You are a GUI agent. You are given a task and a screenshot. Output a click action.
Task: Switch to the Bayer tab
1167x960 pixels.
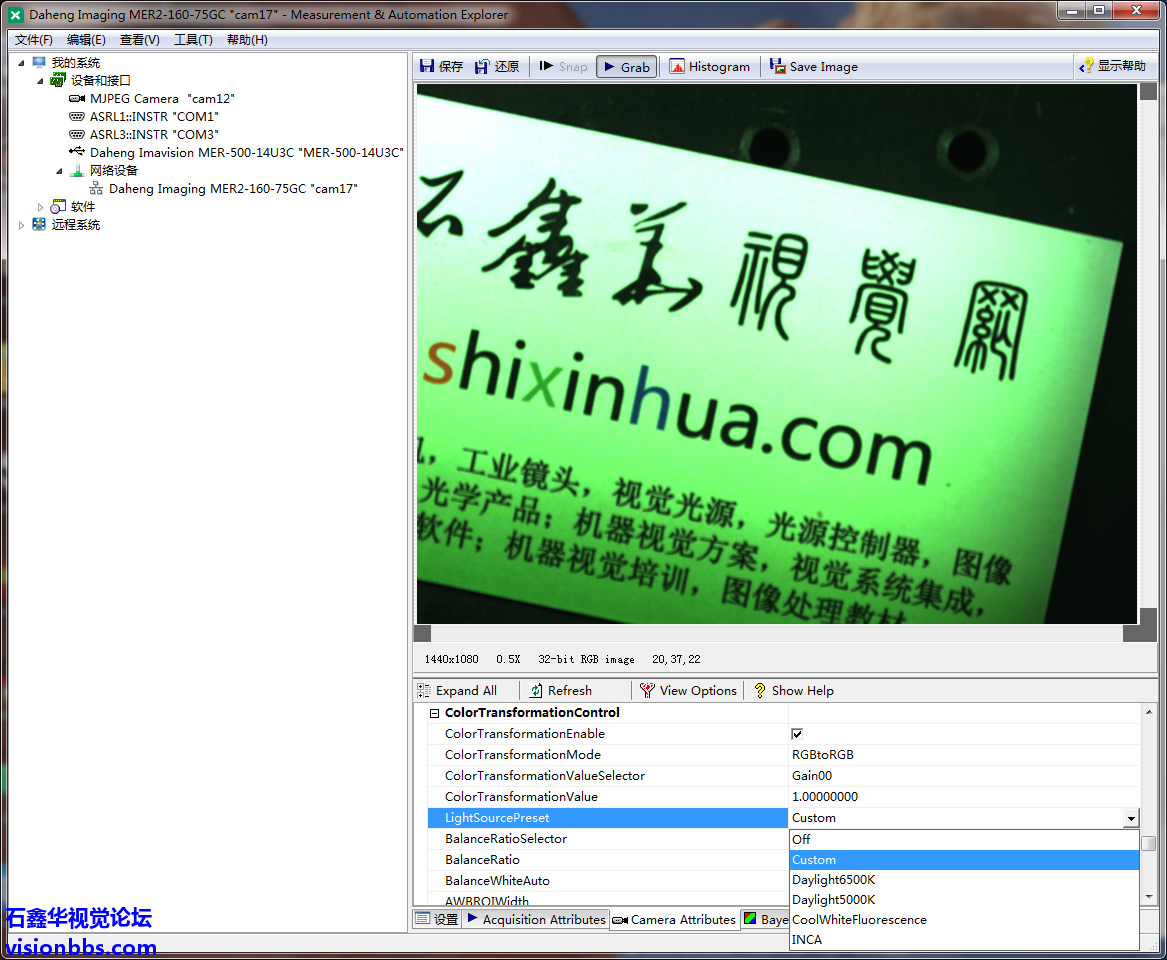[766, 920]
